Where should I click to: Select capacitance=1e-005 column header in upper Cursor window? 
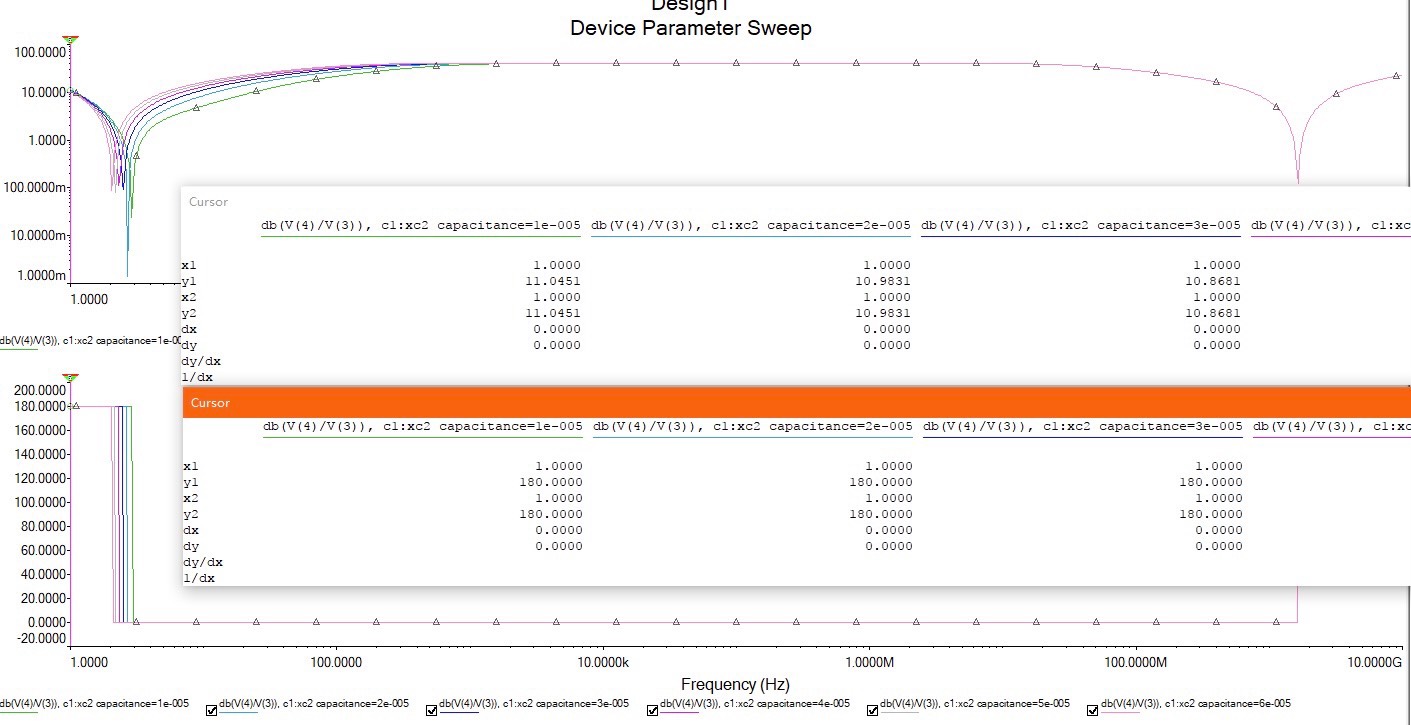421,225
